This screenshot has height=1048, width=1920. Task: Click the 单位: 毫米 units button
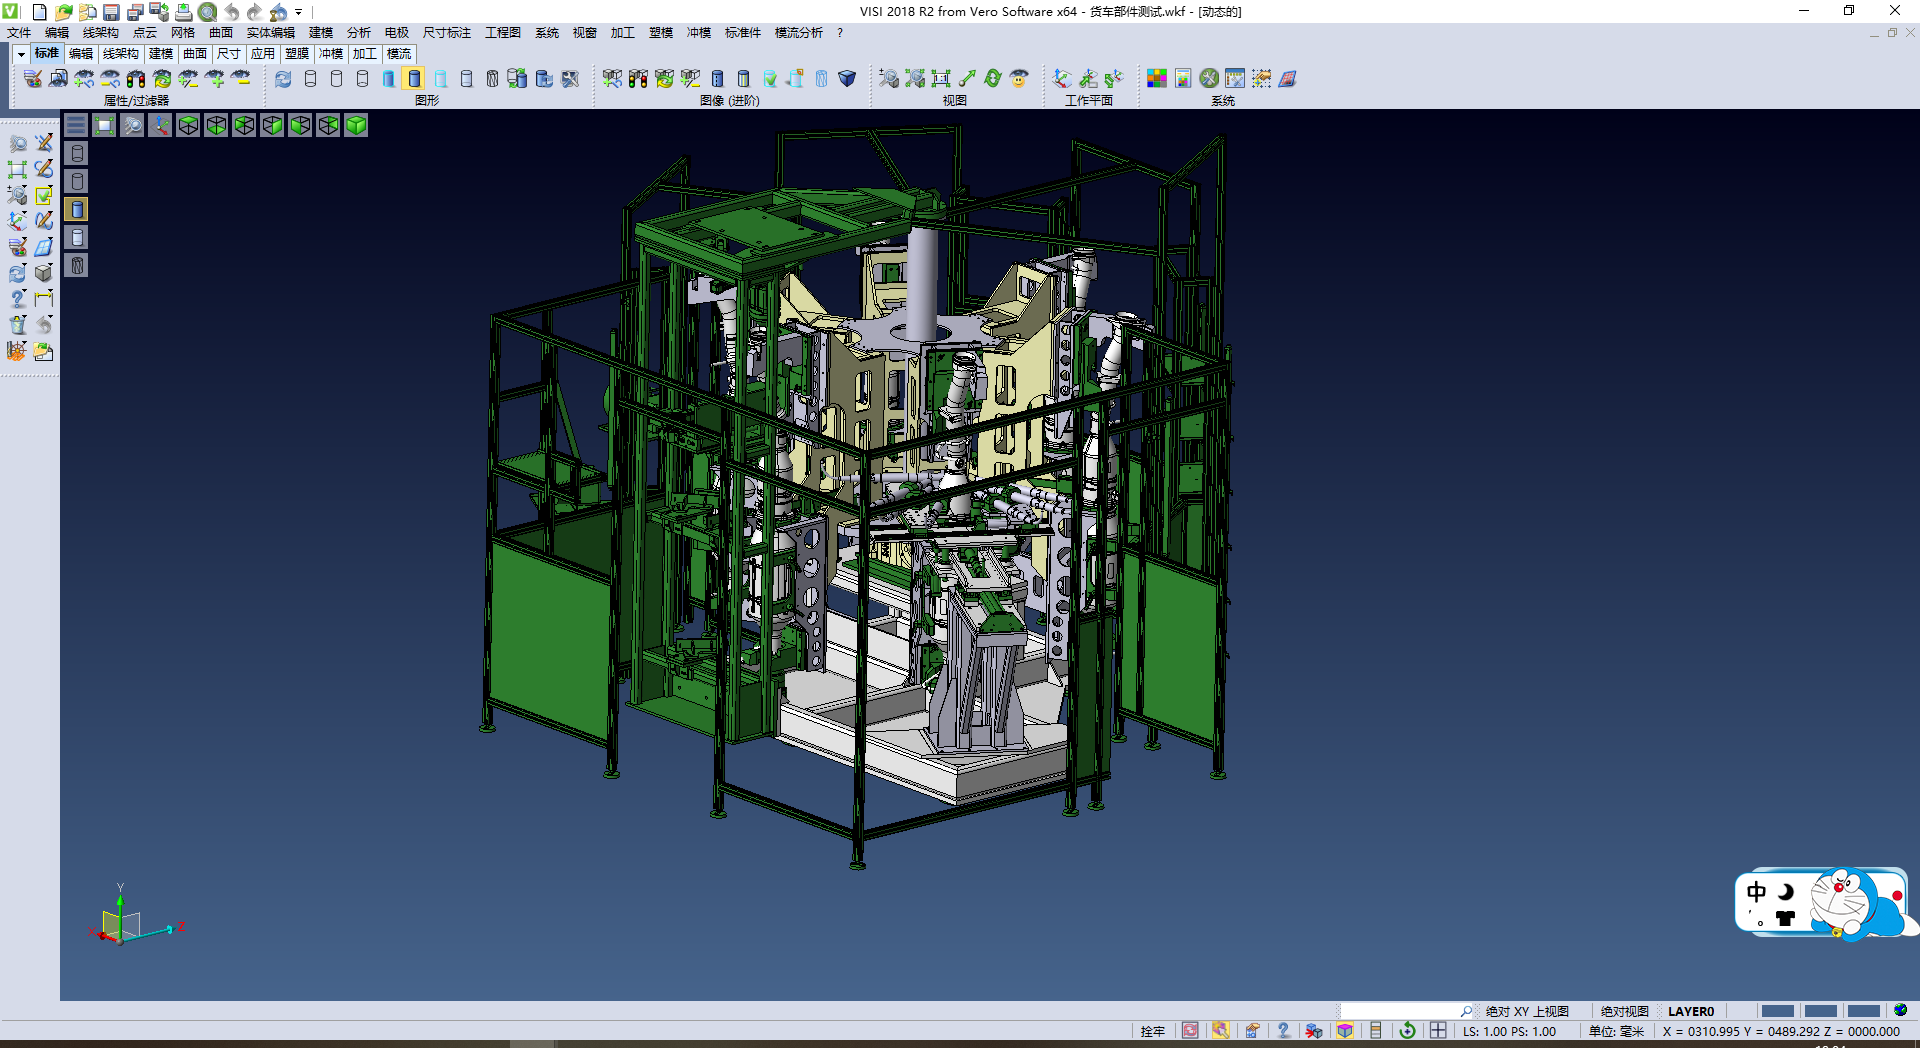1616,1031
